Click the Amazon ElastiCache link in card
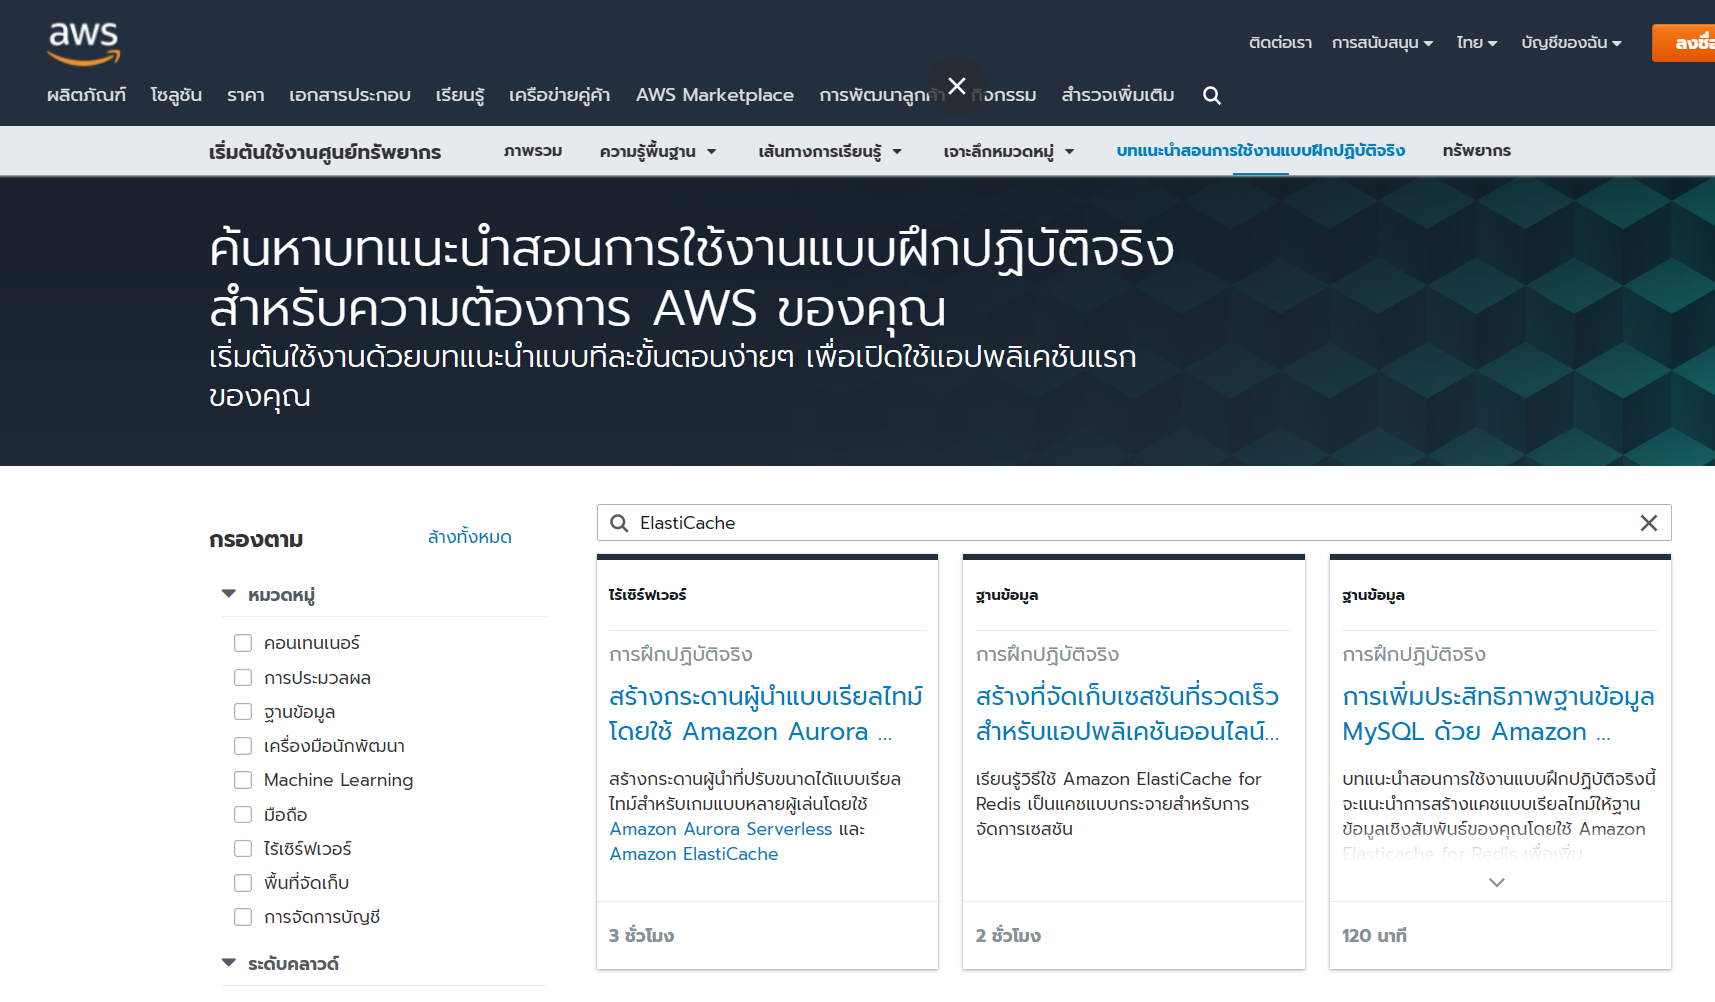Image resolution: width=1715 pixels, height=1002 pixels. pyautogui.click(x=694, y=854)
